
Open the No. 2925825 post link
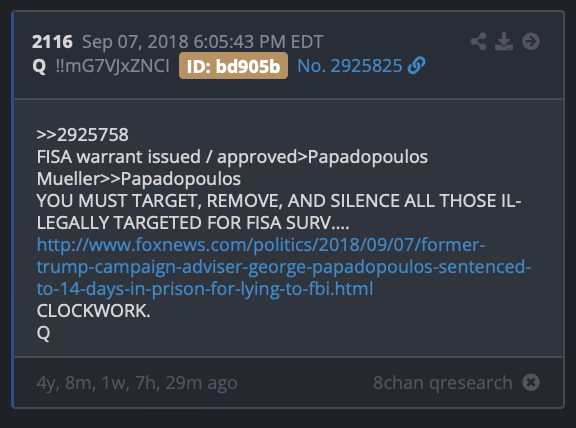350,66
